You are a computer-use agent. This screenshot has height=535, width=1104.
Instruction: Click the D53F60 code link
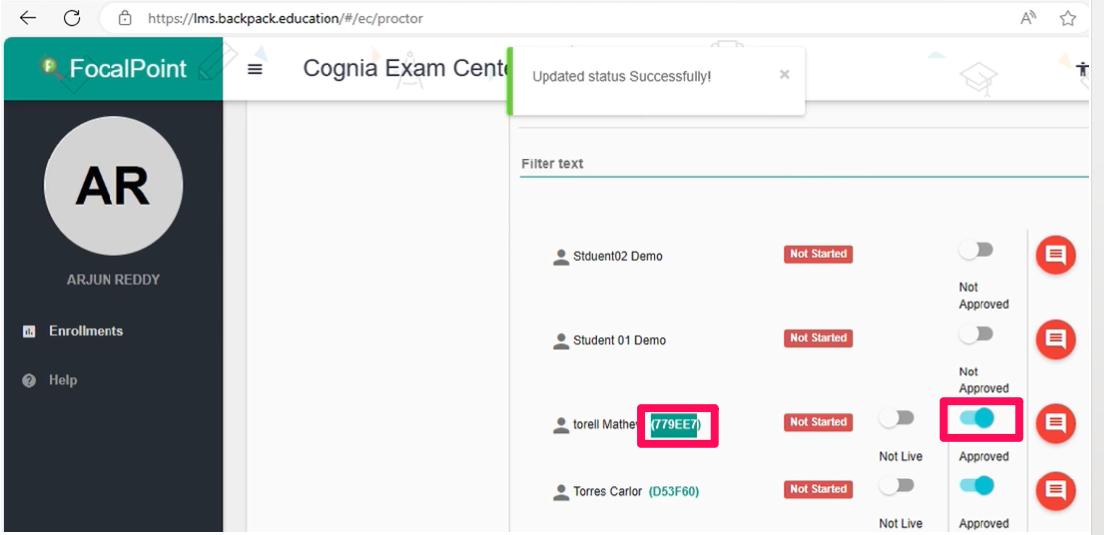click(x=674, y=491)
